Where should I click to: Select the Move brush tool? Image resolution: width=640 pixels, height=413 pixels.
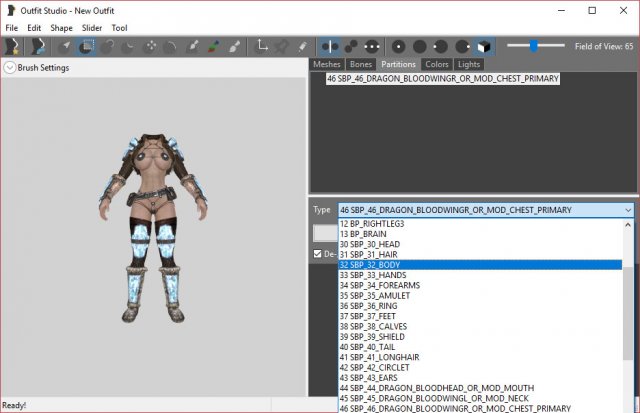coord(150,46)
